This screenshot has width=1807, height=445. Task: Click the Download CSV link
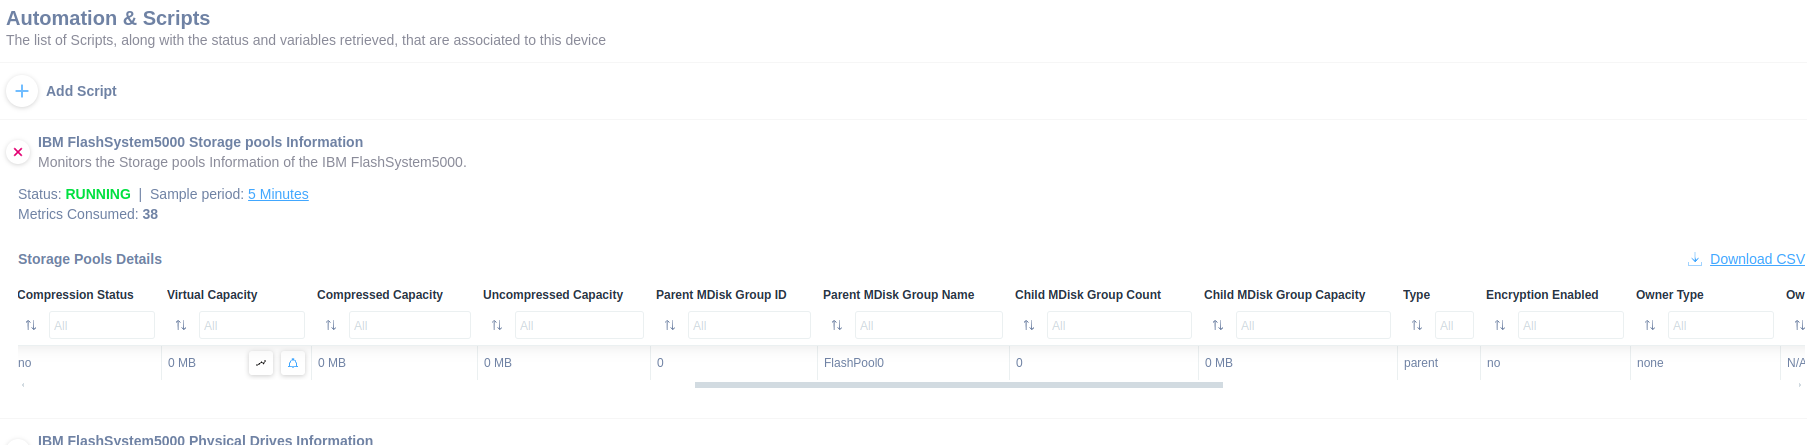[x=1757, y=259]
